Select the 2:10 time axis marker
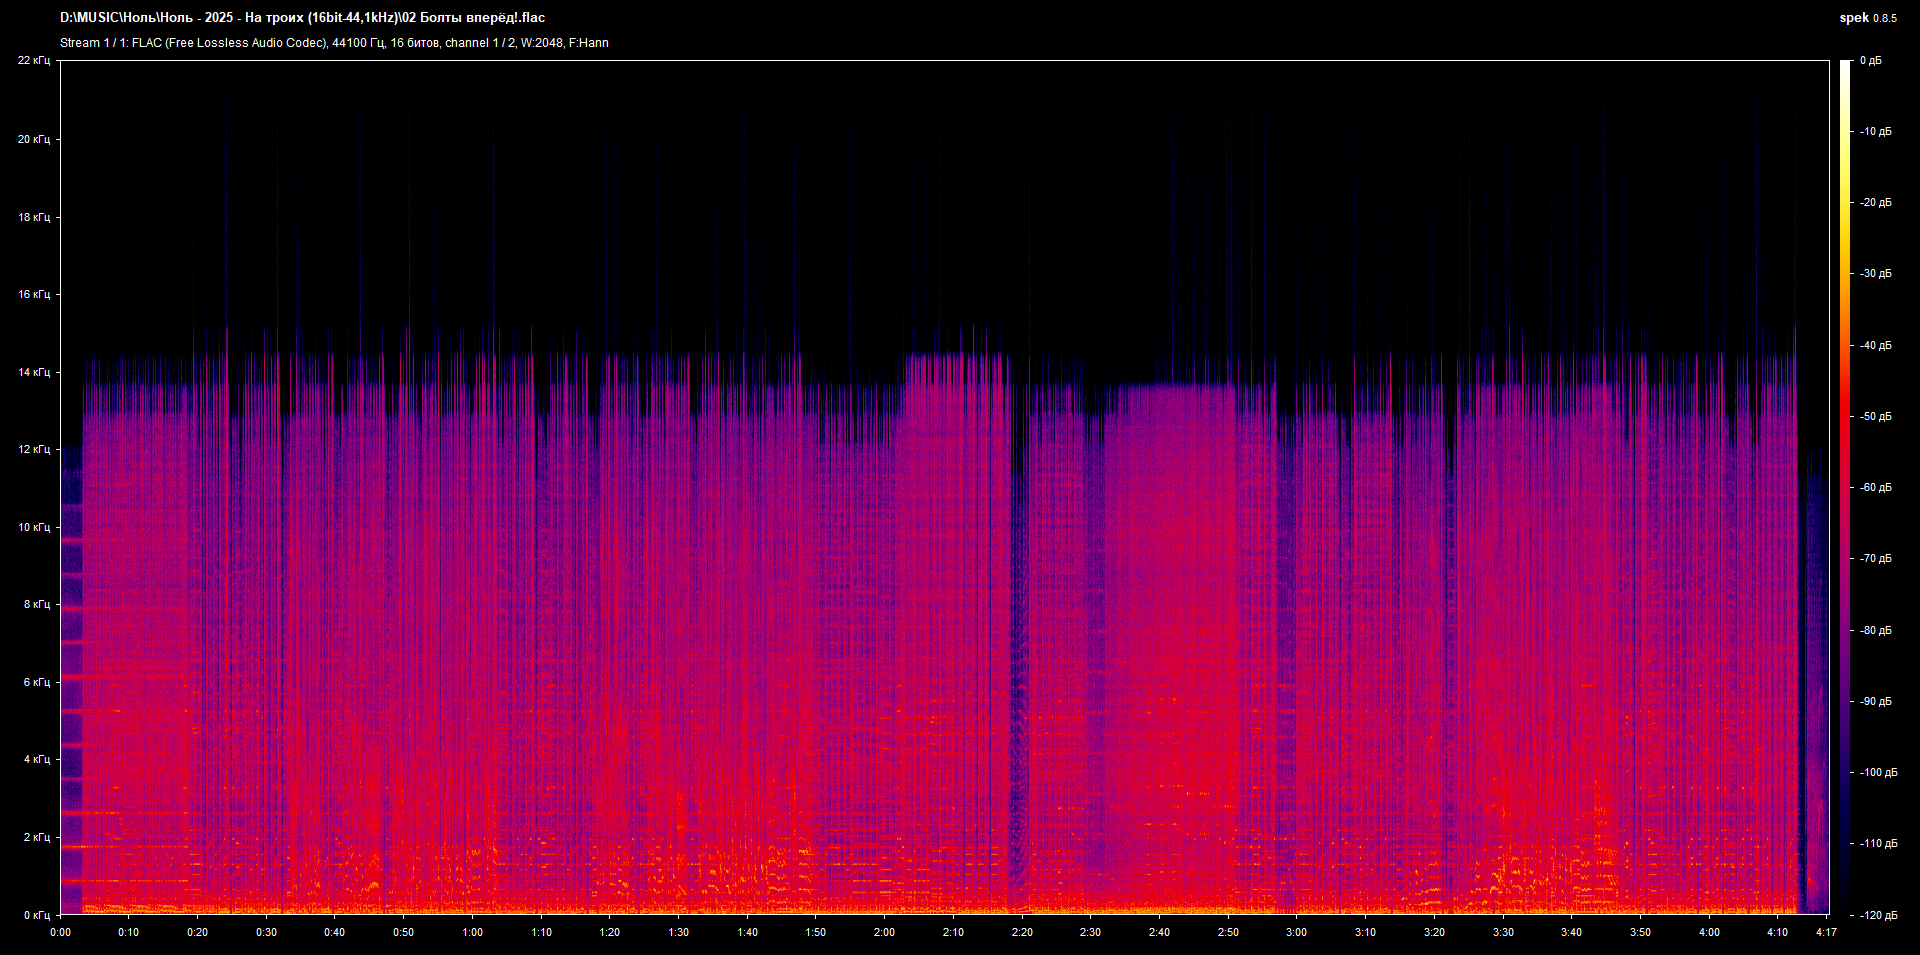 pyautogui.click(x=953, y=932)
